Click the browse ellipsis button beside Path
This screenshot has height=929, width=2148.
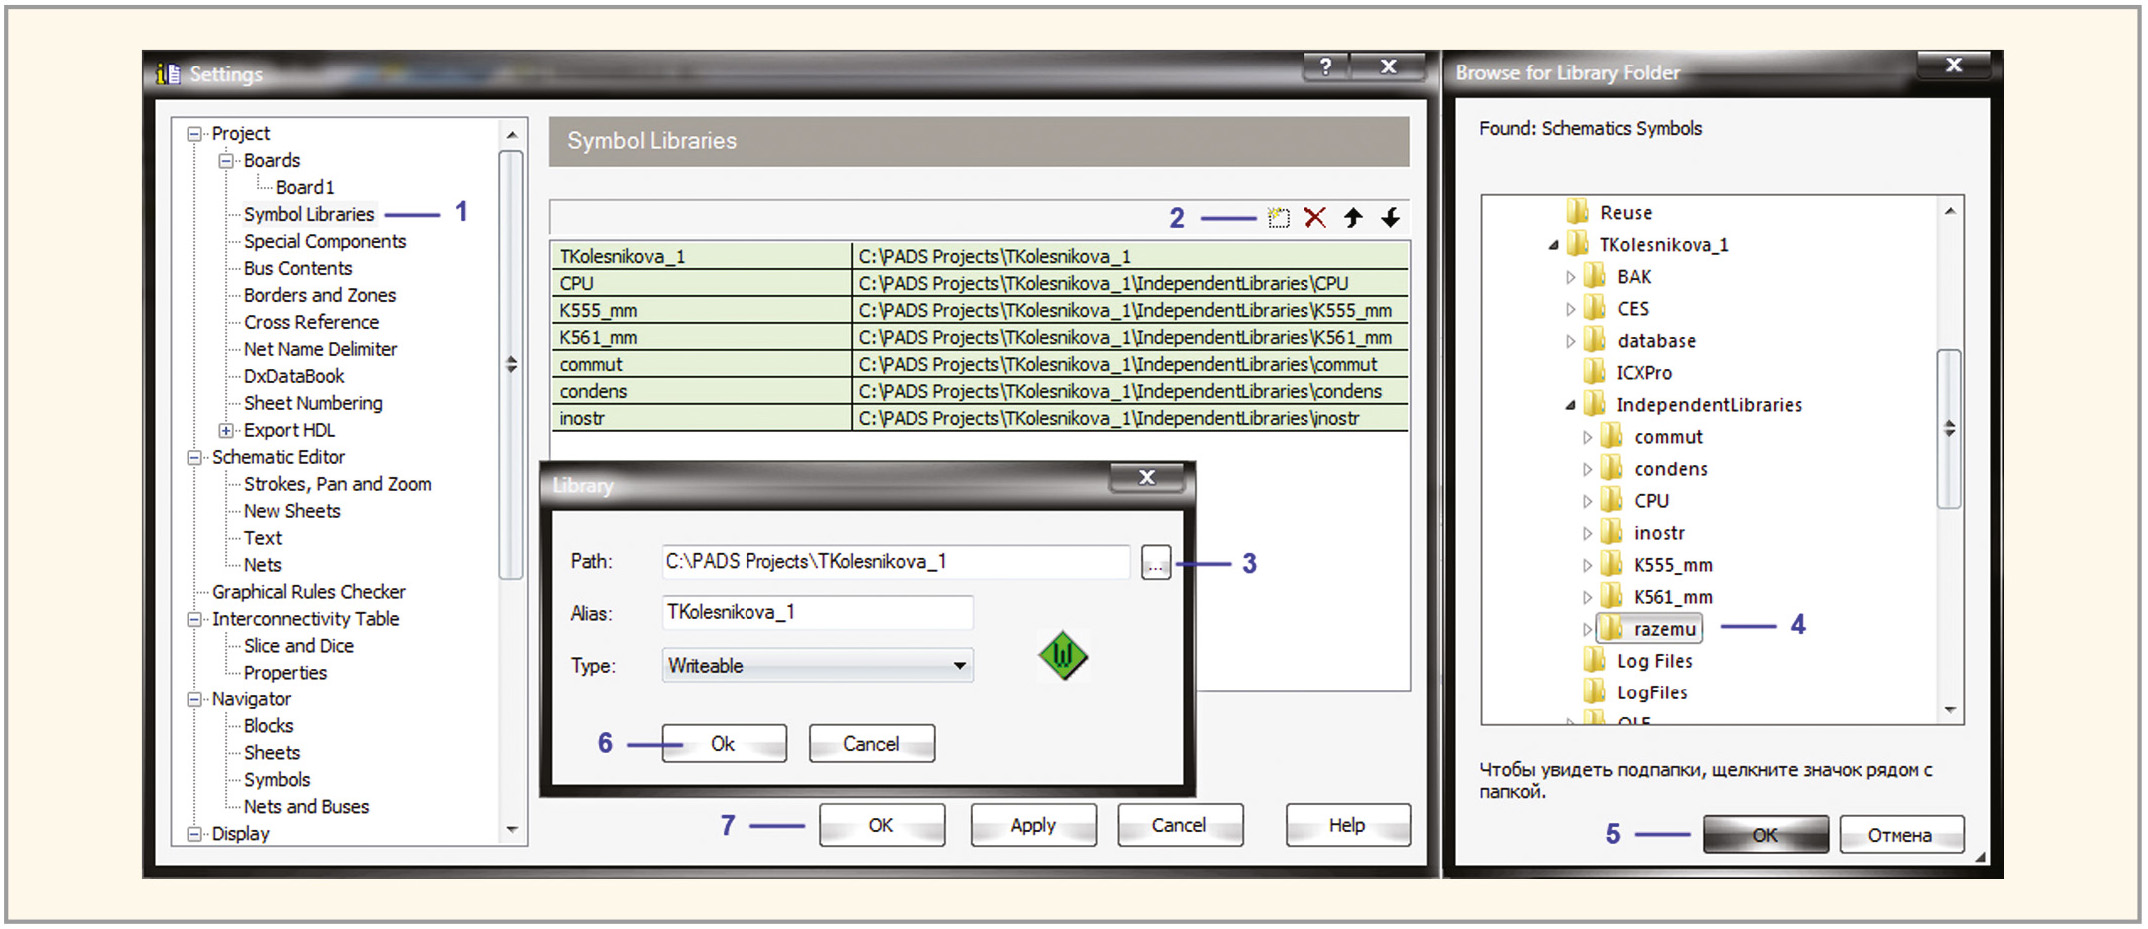tap(1155, 563)
